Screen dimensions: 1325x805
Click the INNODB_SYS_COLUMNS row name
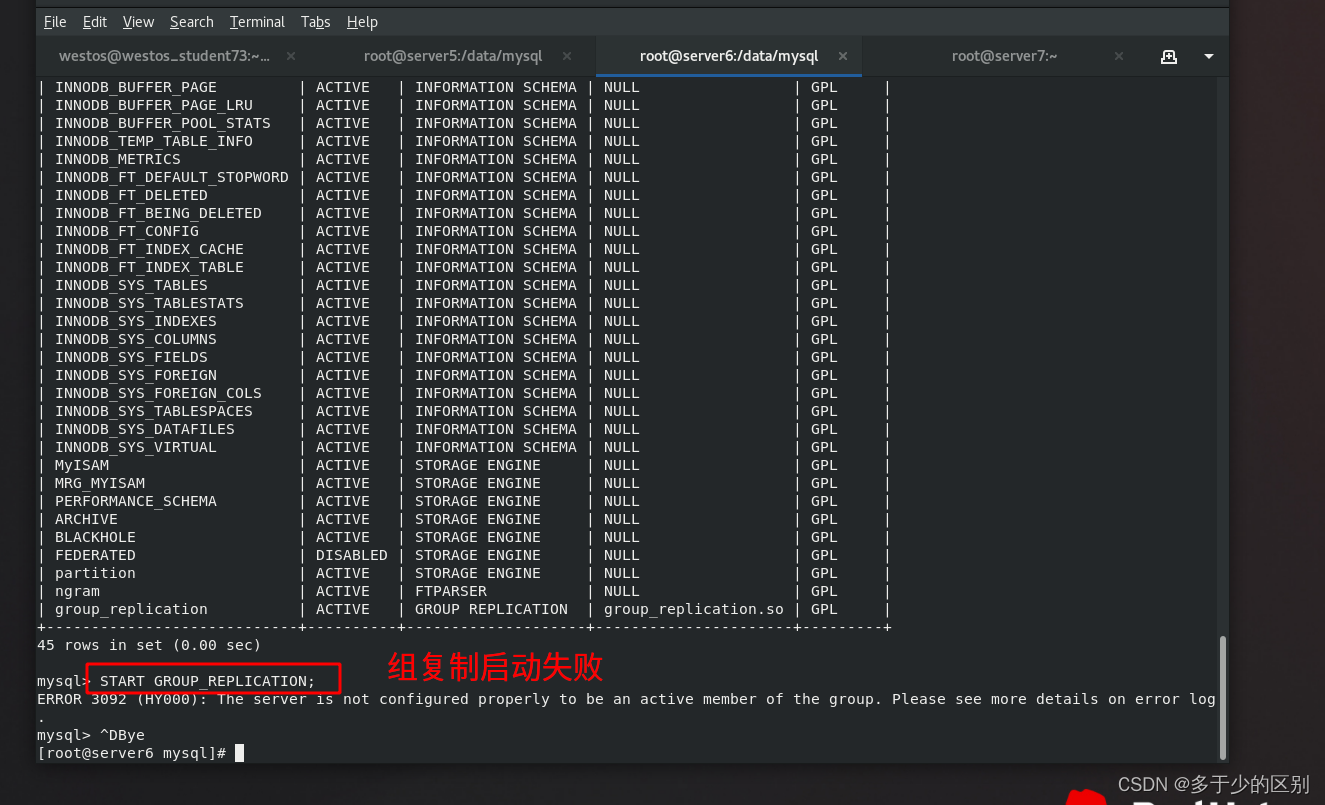click(x=136, y=339)
